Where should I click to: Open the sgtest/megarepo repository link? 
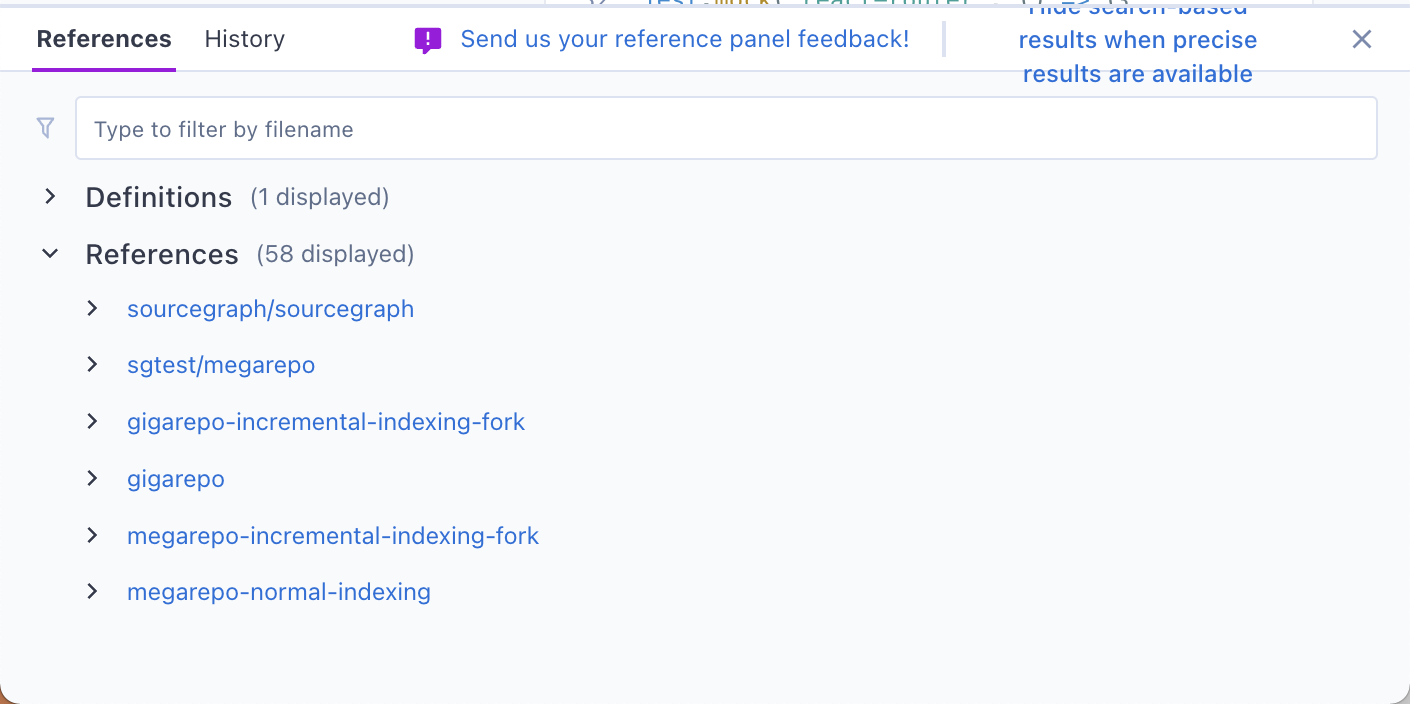221,365
